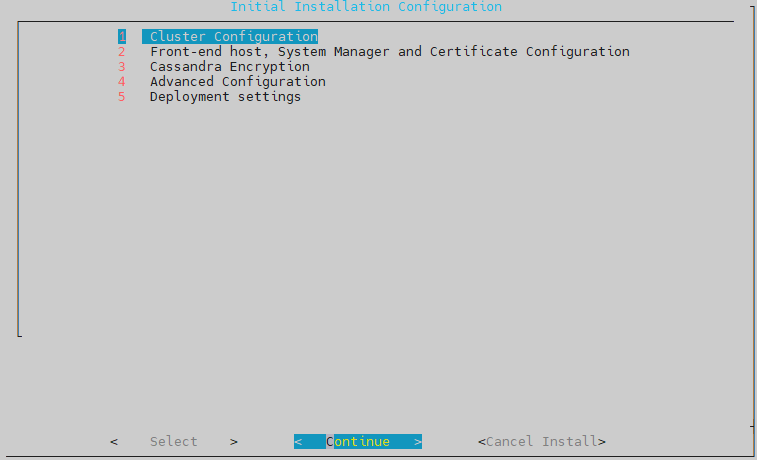Click the menu list box's left border

18,180
